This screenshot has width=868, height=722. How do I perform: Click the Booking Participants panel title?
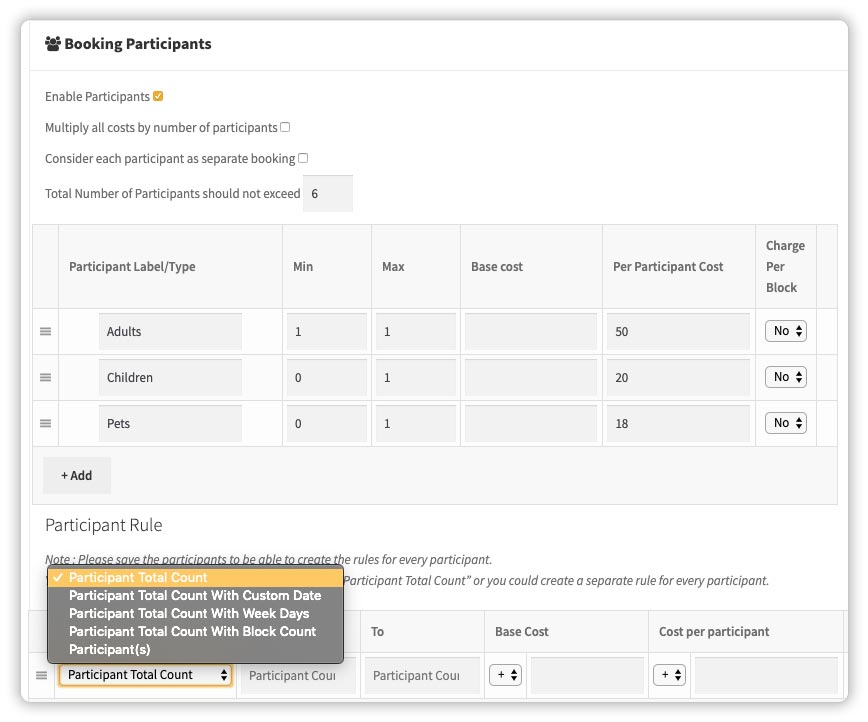click(138, 44)
